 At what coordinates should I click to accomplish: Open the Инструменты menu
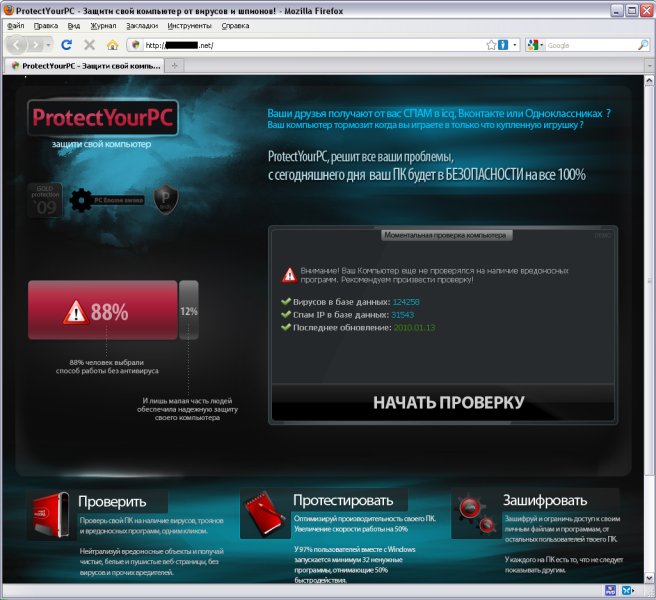(189, 26)
